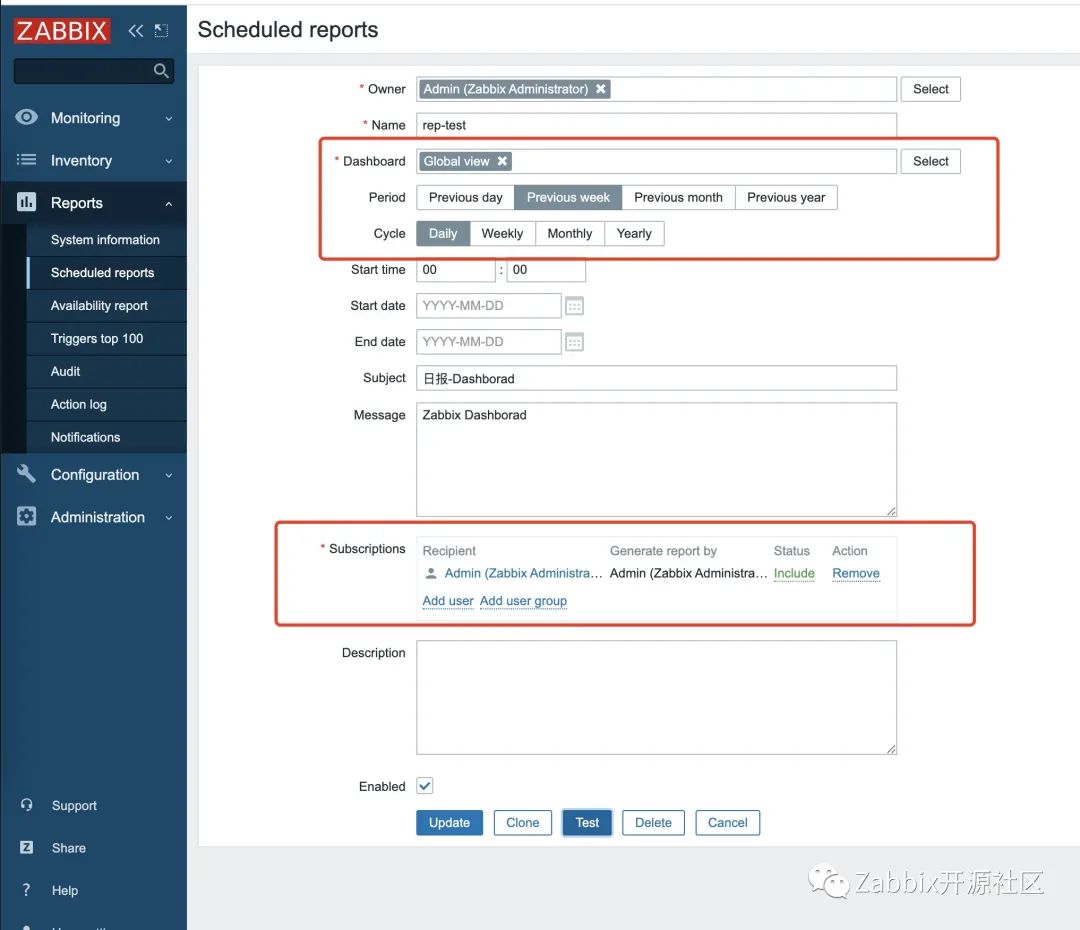Viewport: 1080px width, 930px height.
Task: Click the Test button
Action: [588, 823]
